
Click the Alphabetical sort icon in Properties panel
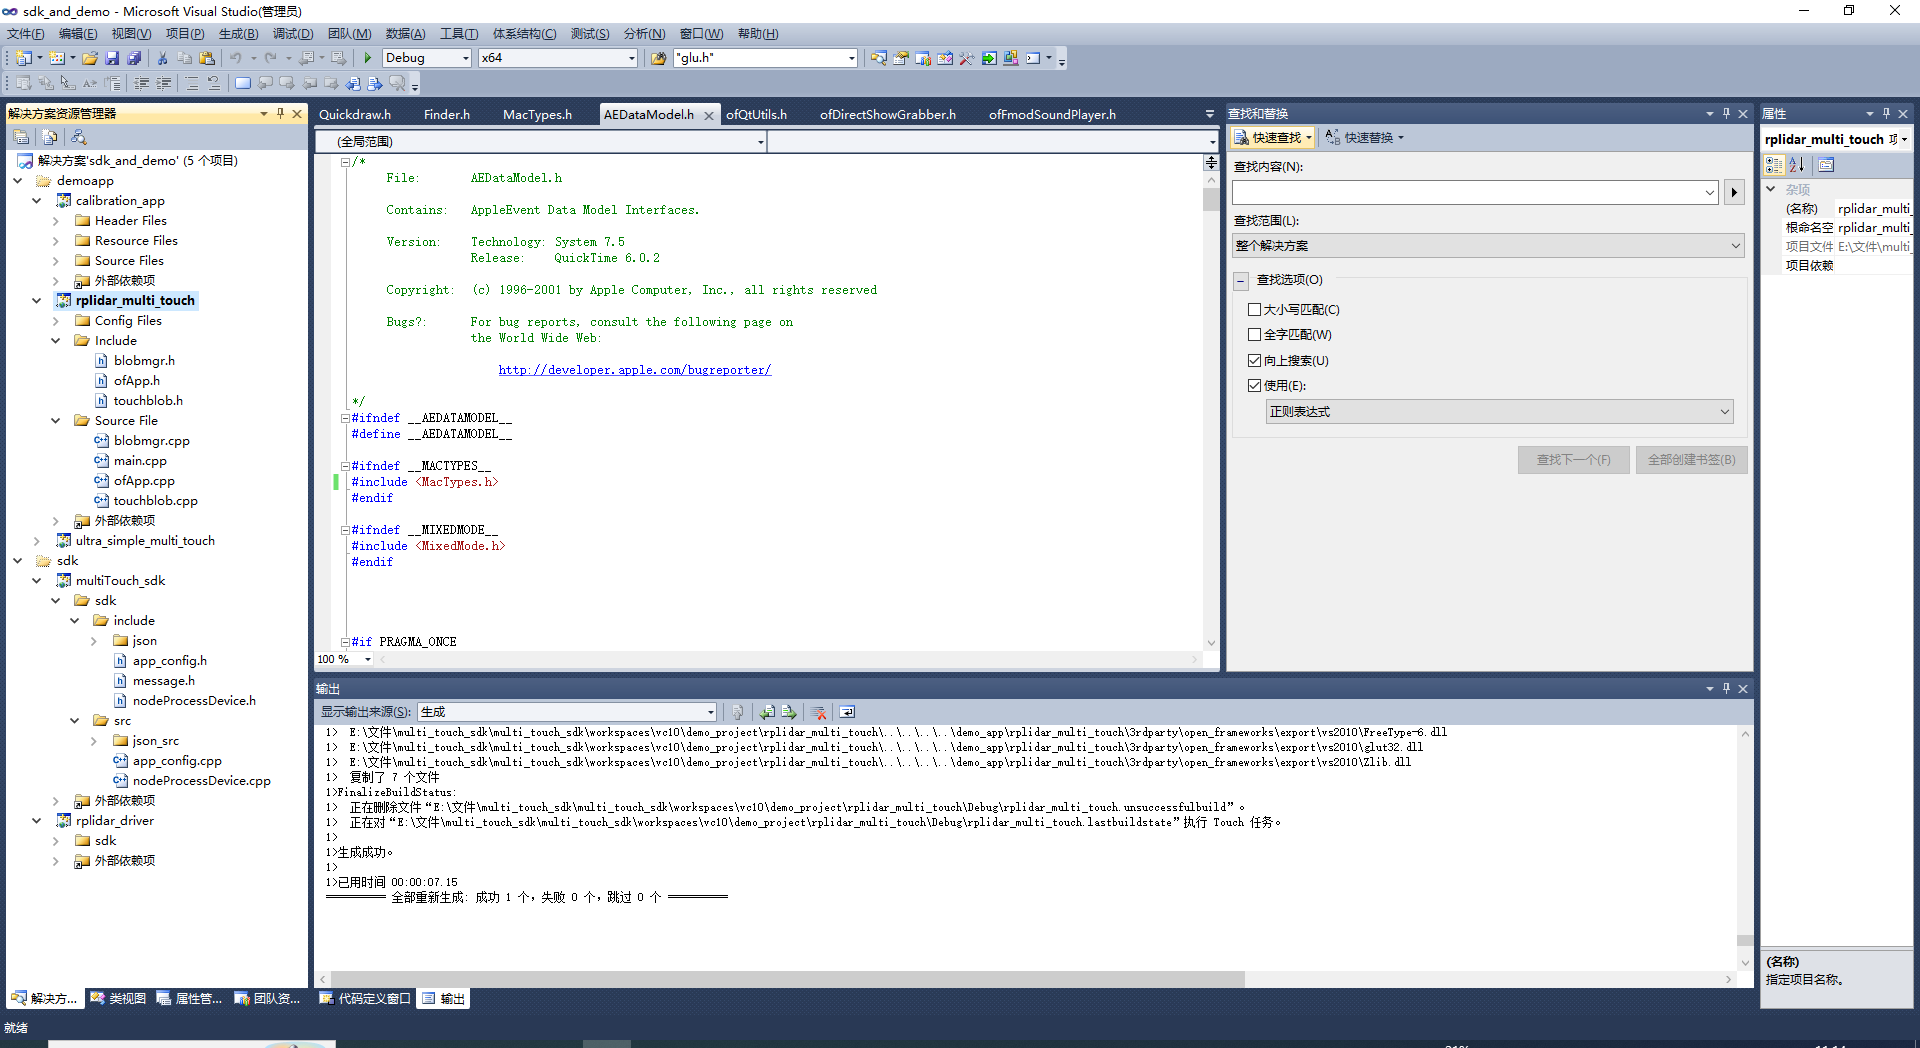point(1797,165)
